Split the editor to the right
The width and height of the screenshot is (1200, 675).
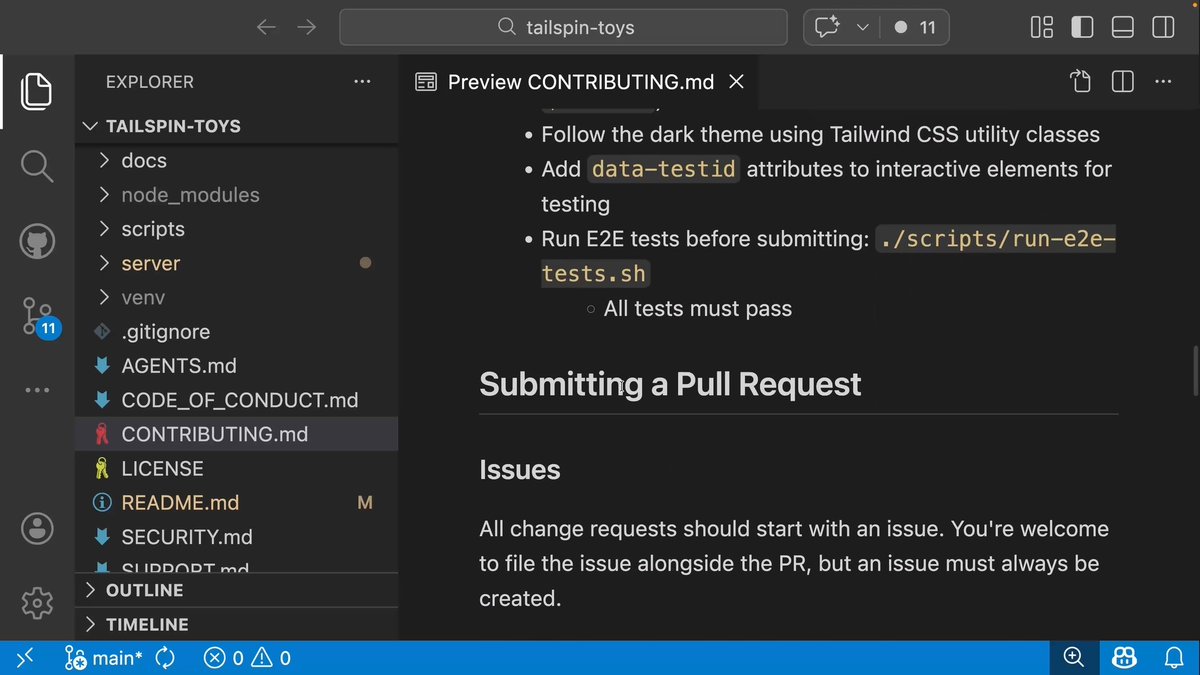coord(1122,82)
